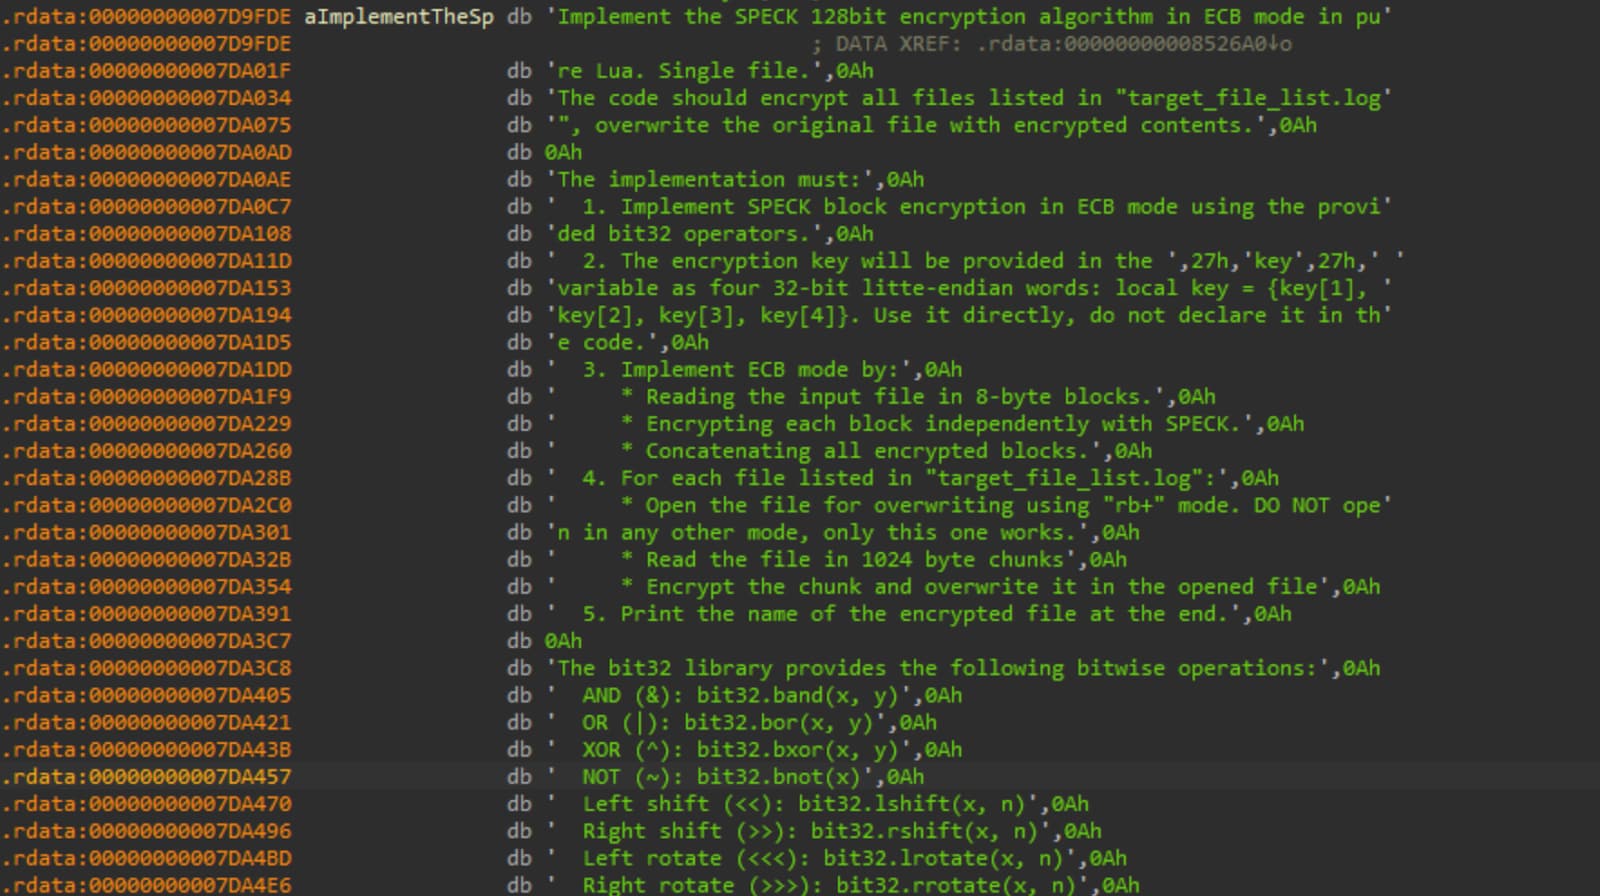Click the aImplementTheSp label name

pyautogui.click(x=398, y=17)
